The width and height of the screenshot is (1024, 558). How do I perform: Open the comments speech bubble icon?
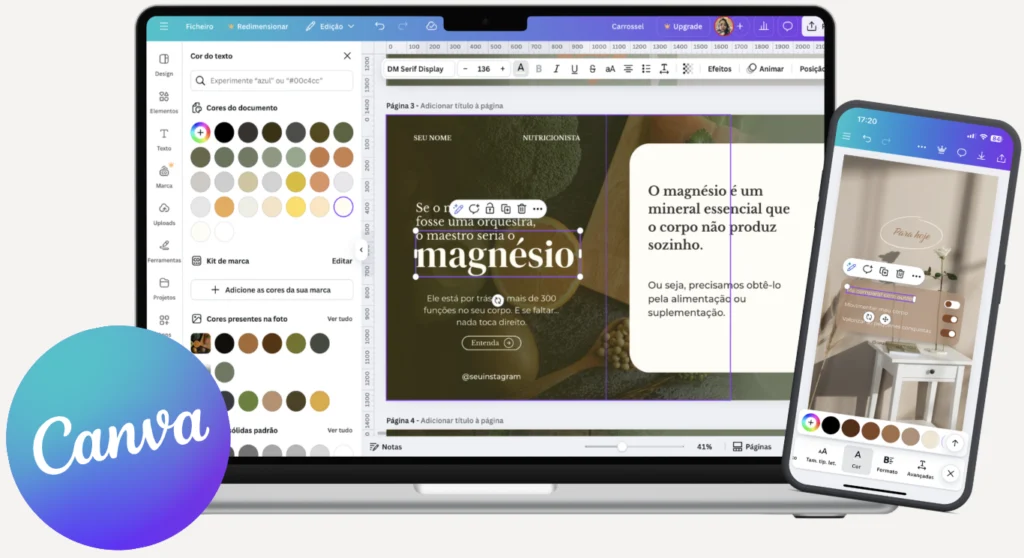787,26
